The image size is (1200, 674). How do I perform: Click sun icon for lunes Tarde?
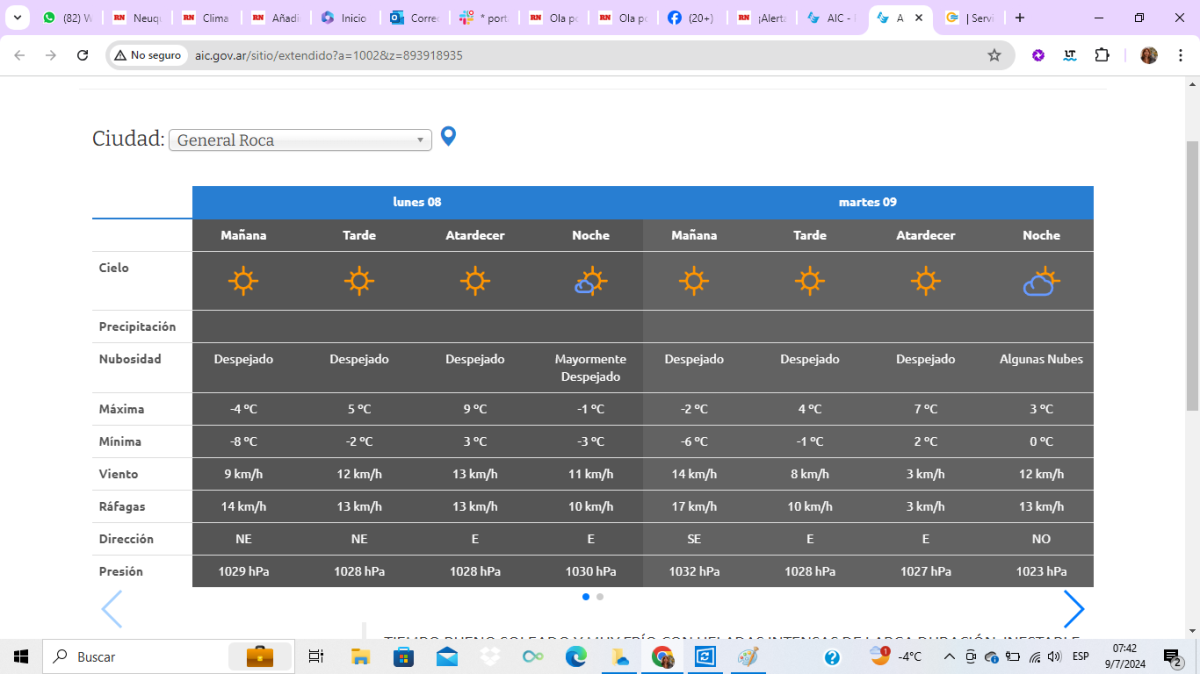359,281
